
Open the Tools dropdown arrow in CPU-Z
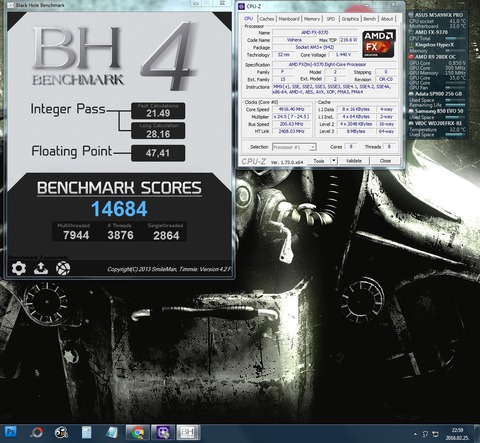click(x=333, y=161)
